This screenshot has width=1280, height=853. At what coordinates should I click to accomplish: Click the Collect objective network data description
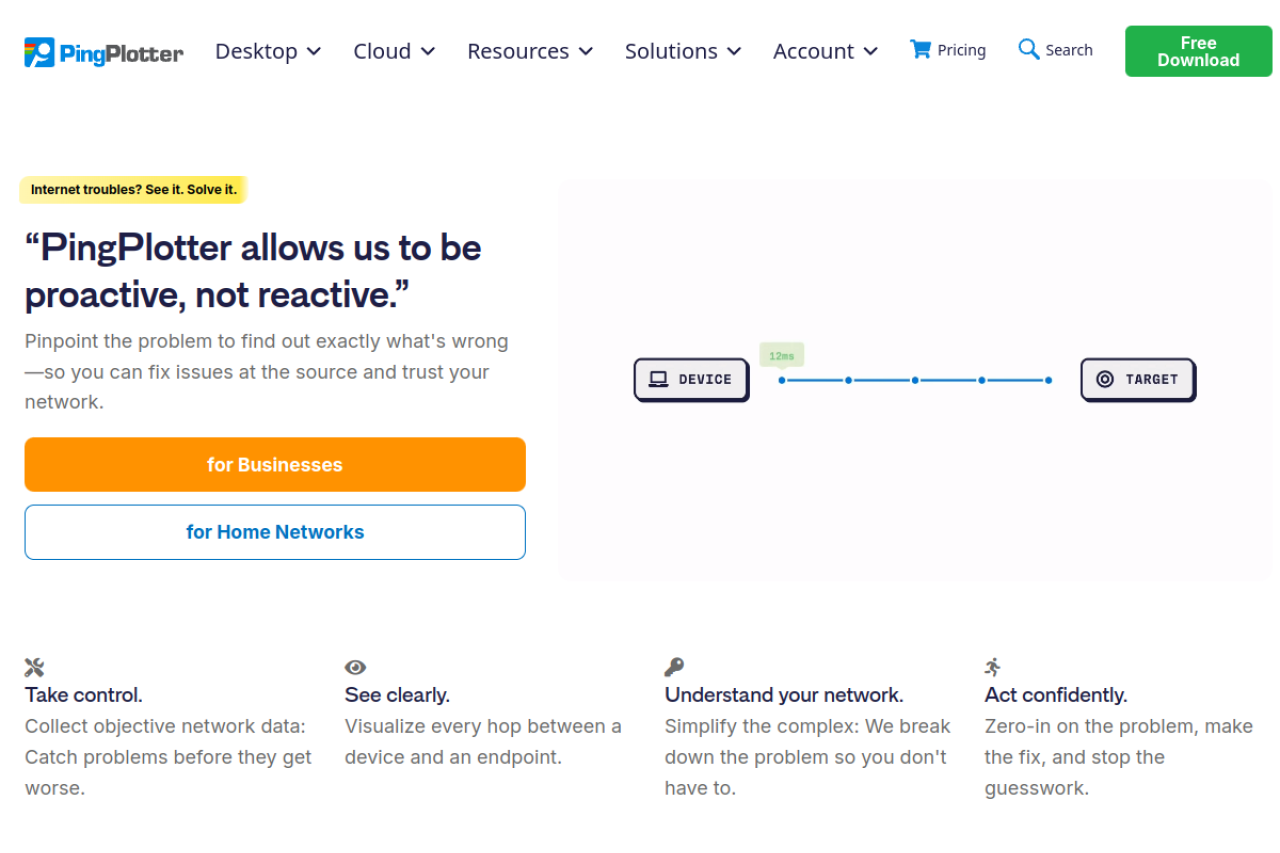tap(169, 757)
